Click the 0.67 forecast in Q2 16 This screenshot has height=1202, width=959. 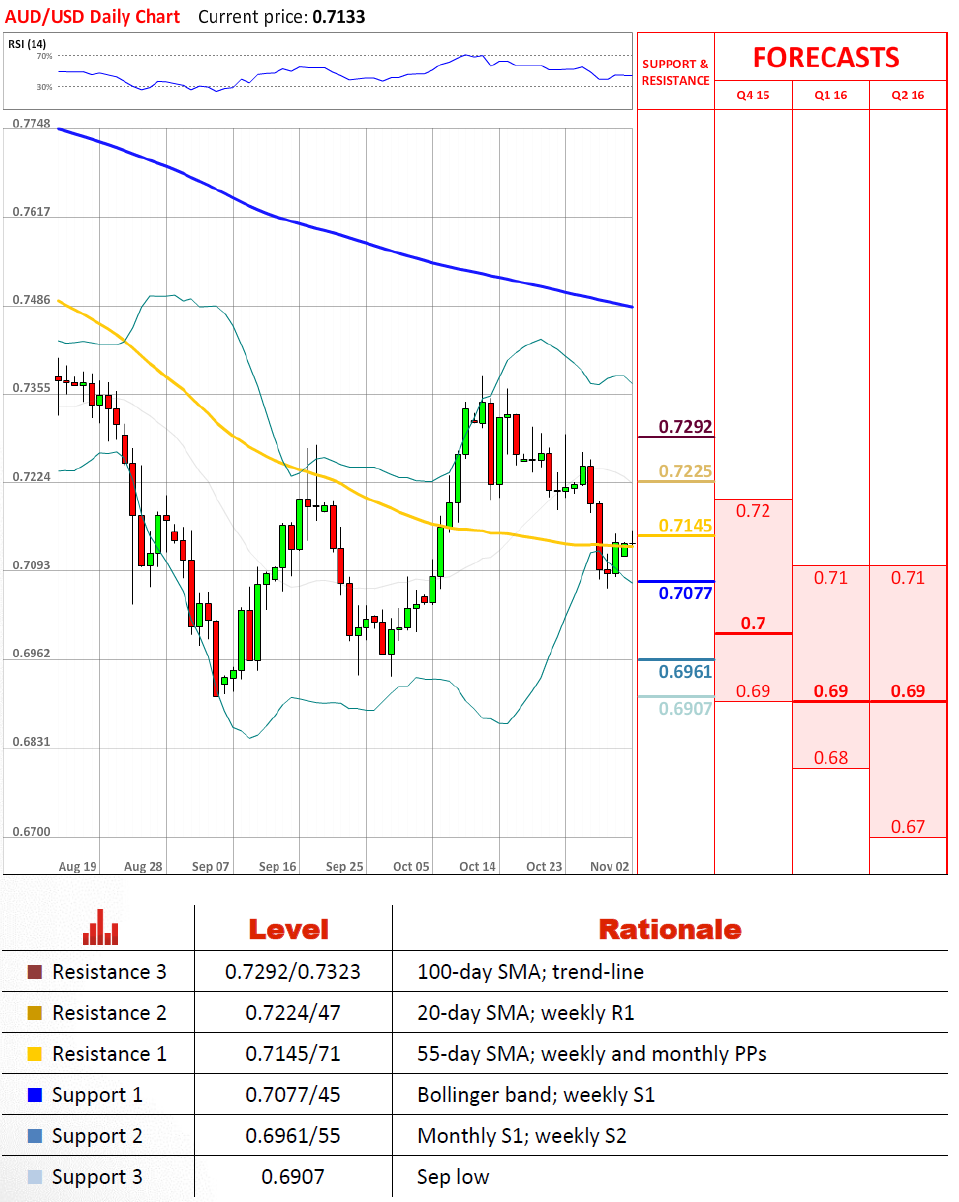[x=908, y=826]
